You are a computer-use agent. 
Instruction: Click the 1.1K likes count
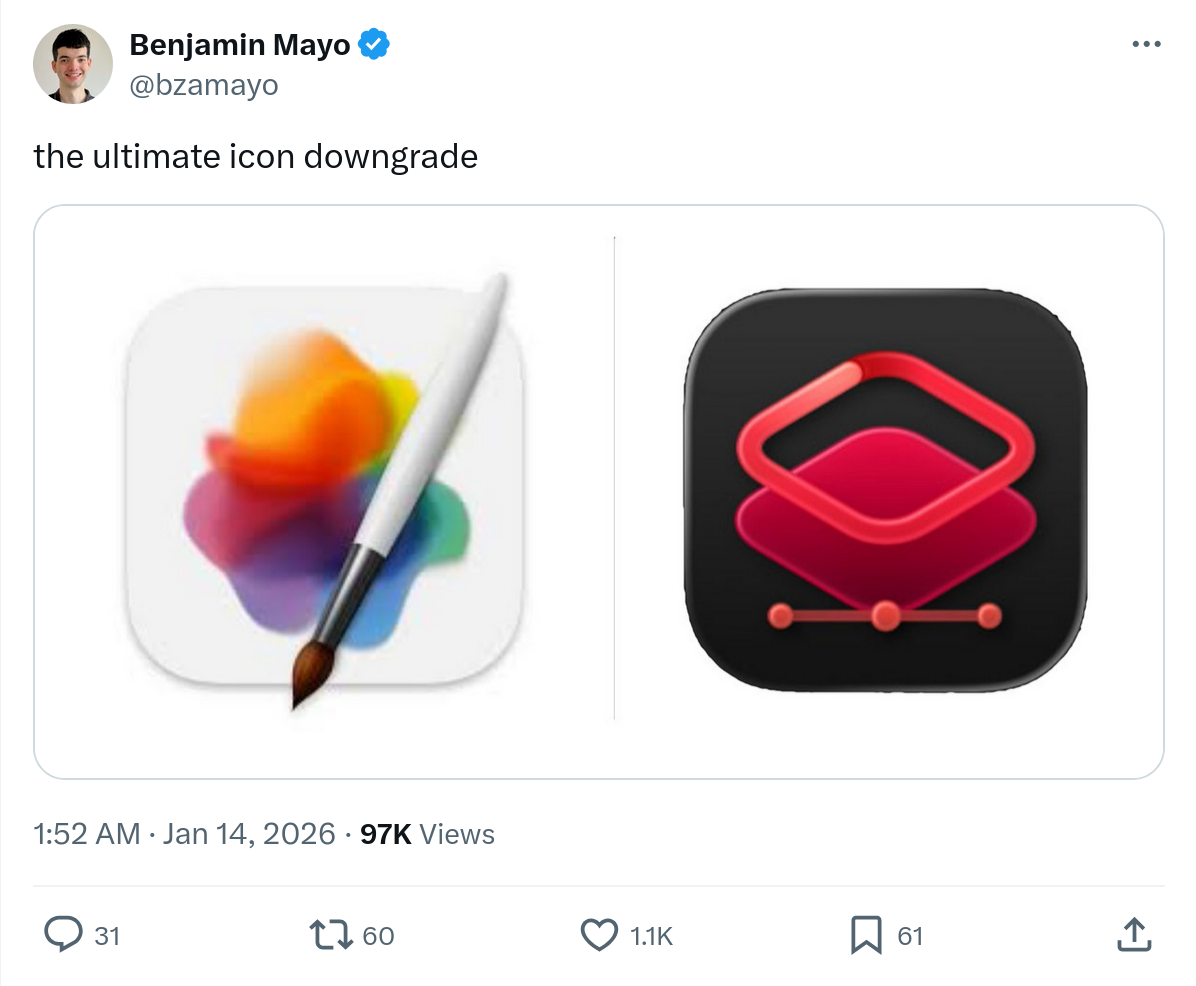click(x=651, y=936)
